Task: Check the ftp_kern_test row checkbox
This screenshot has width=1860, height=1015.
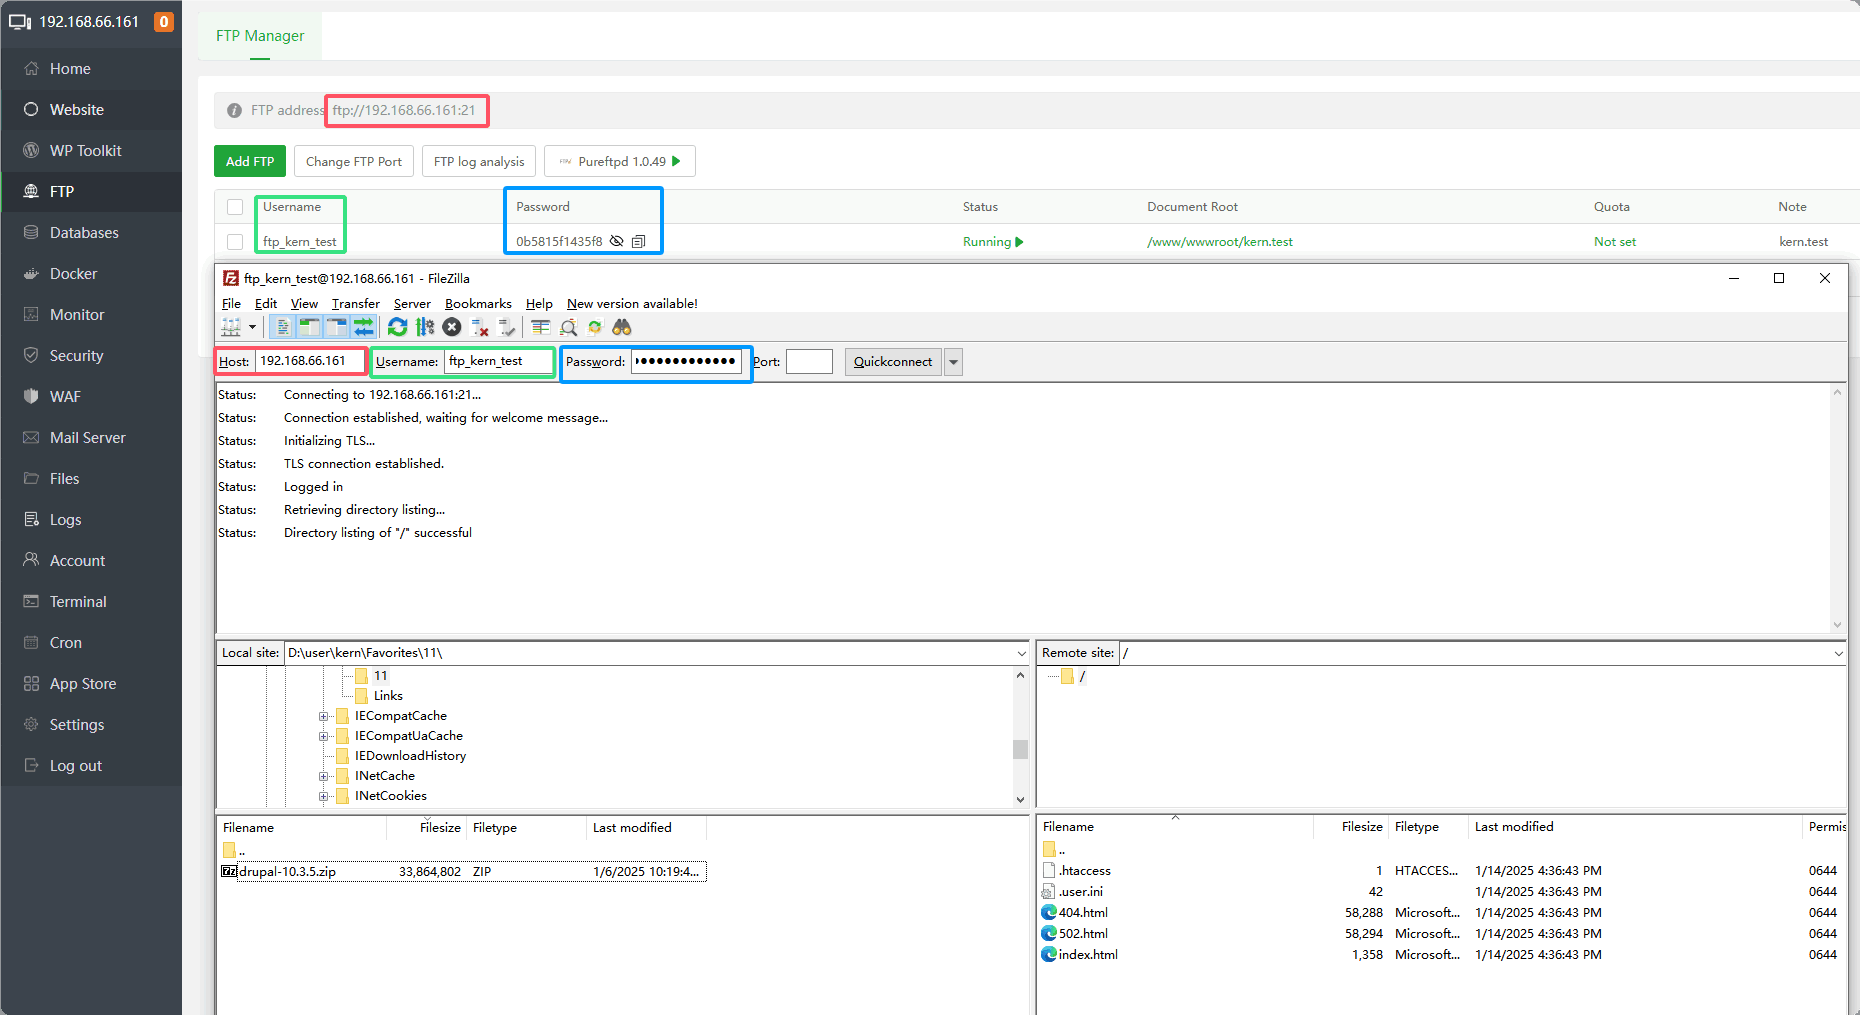Action: (x=235, y=242)
